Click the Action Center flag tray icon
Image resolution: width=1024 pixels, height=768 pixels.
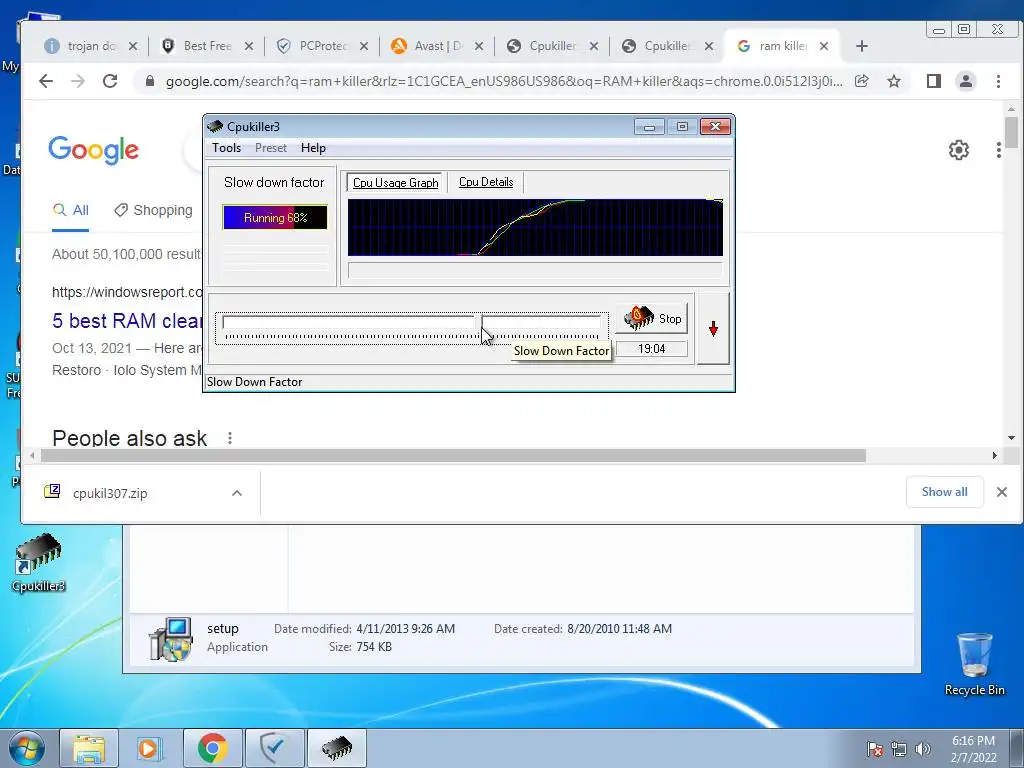[x=874, y=749]
